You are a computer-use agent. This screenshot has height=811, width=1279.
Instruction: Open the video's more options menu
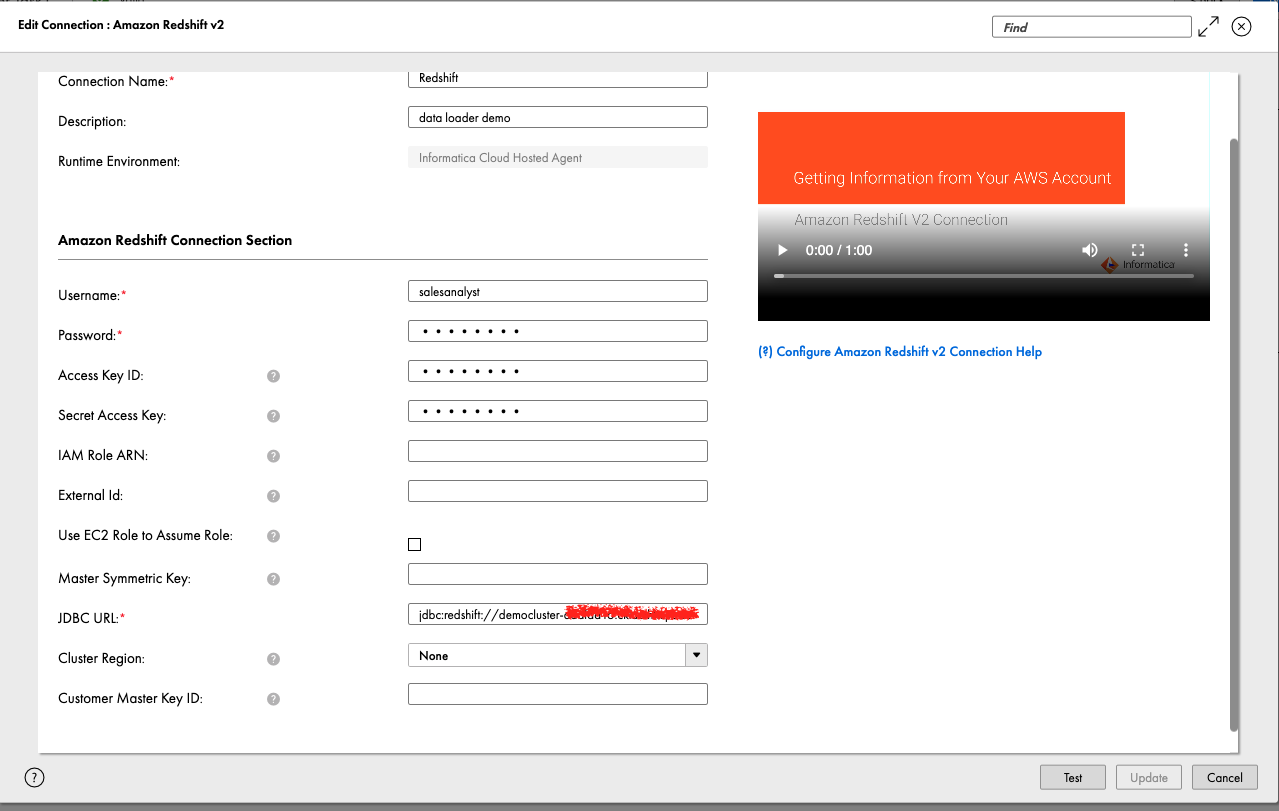coord(1185,250)
